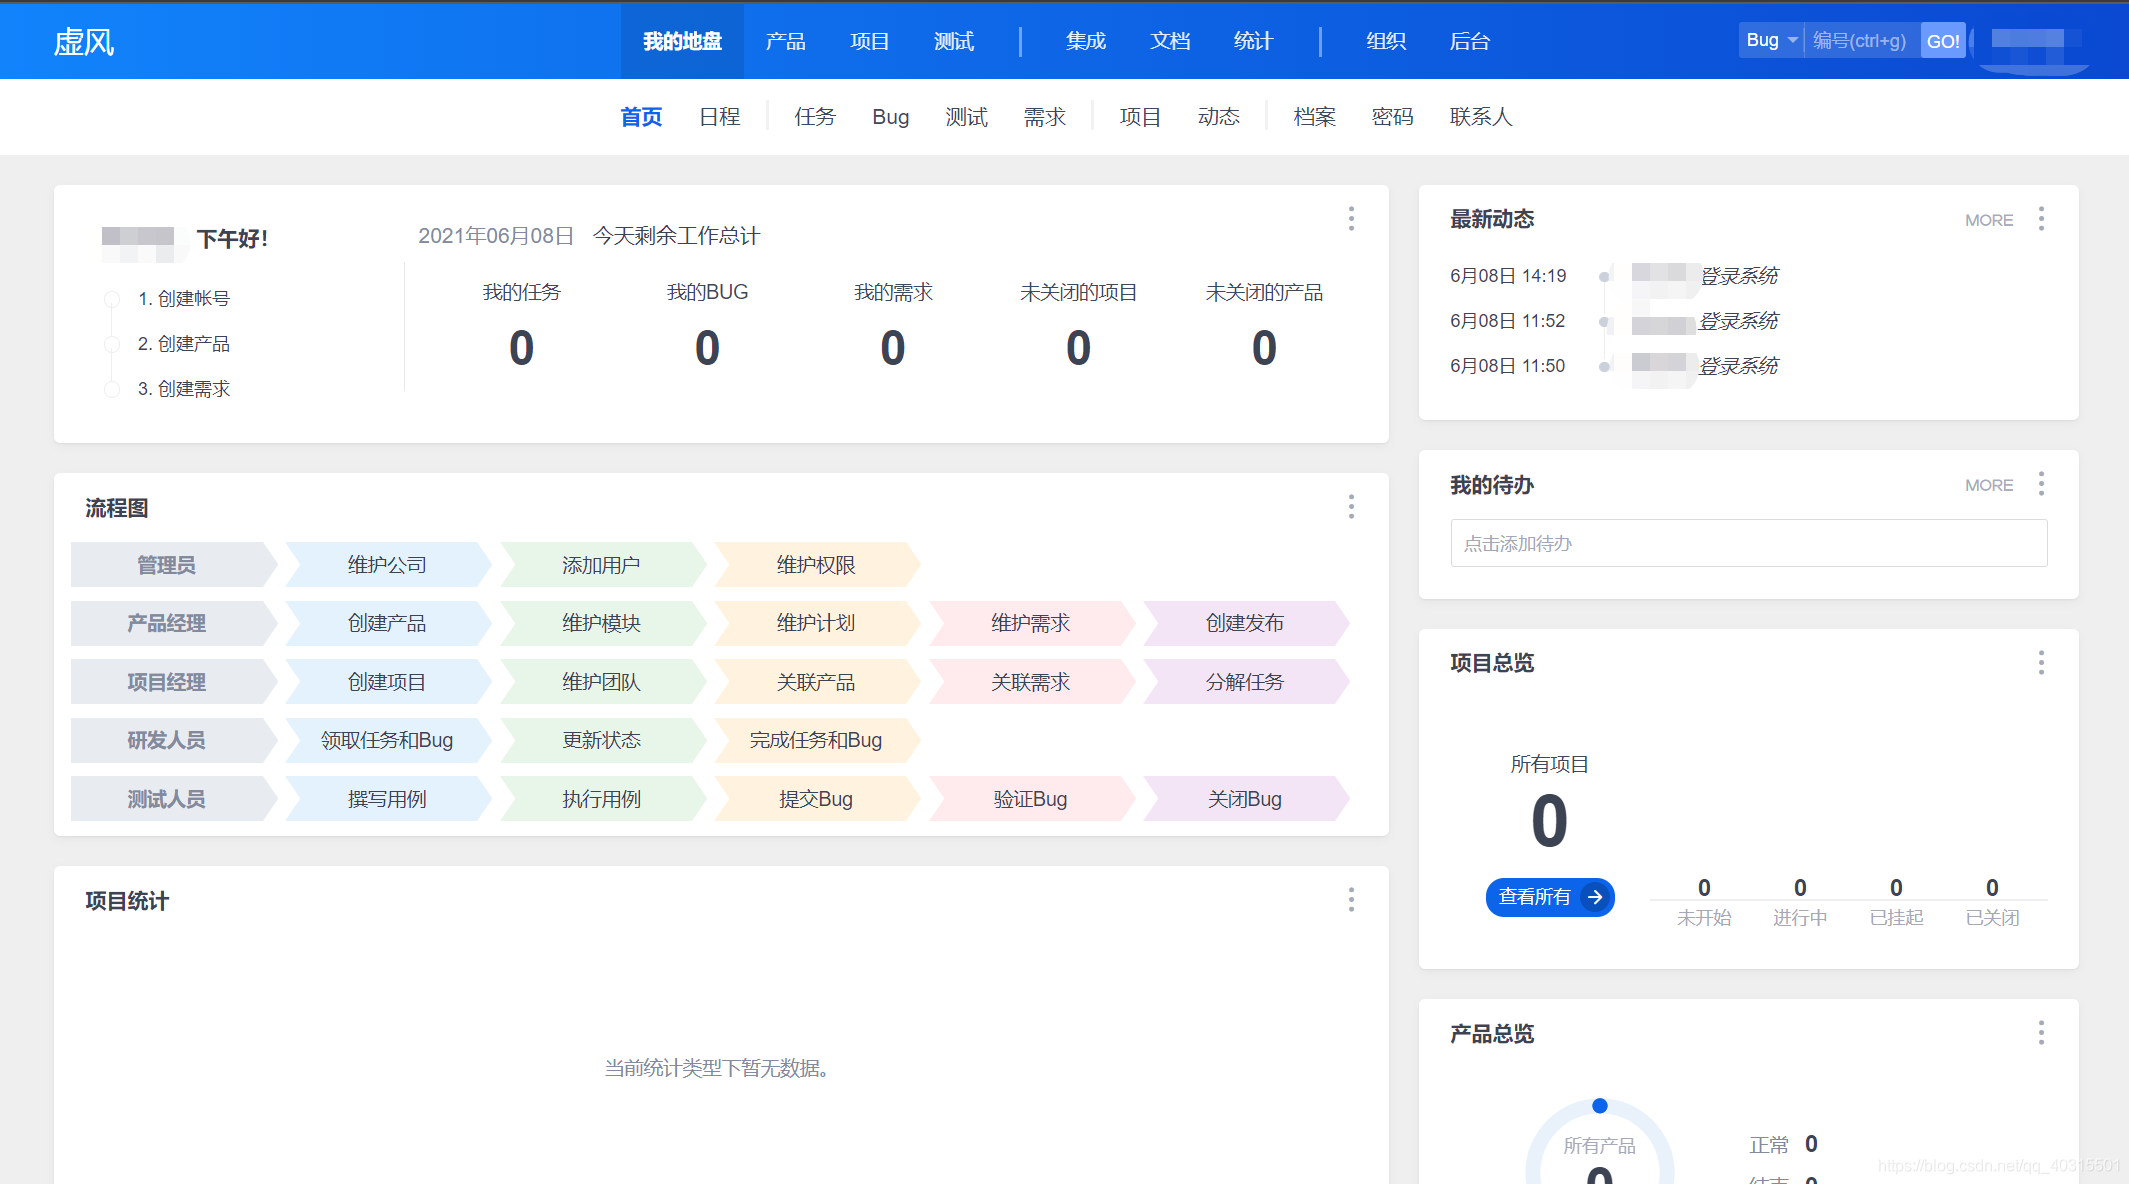
Task: Select 我的地盘 in top navigation
Action: pyautogui.click(x=682, y=41)
